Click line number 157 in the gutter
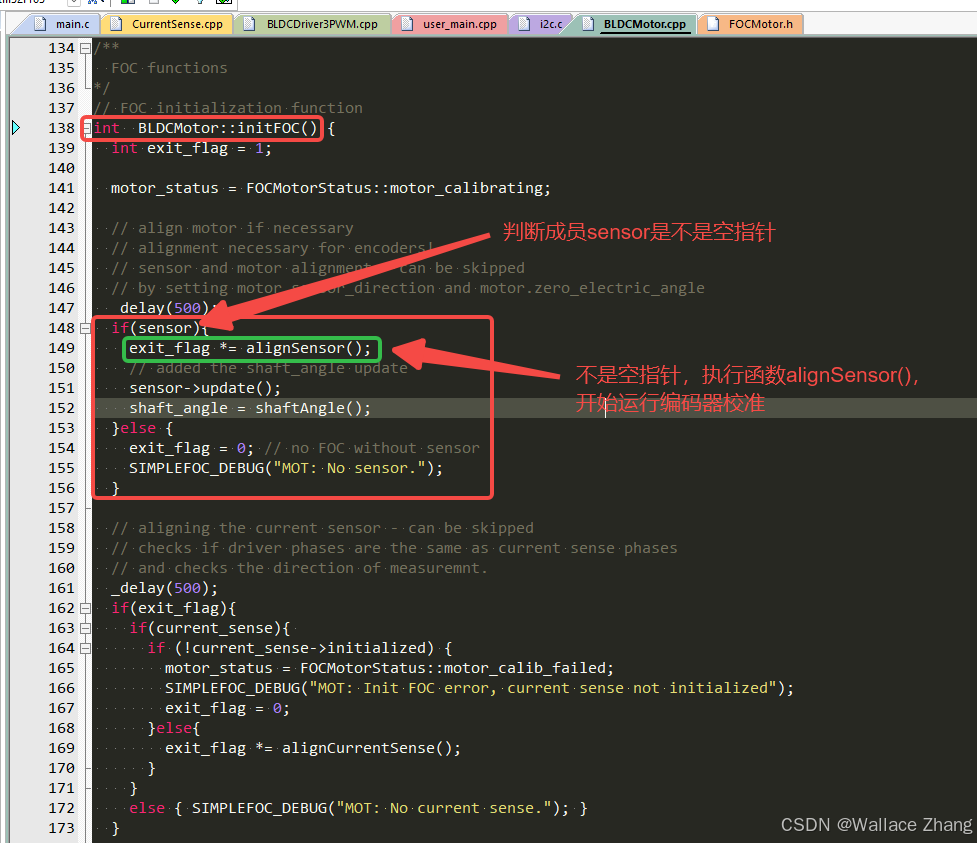 point(62,508)
